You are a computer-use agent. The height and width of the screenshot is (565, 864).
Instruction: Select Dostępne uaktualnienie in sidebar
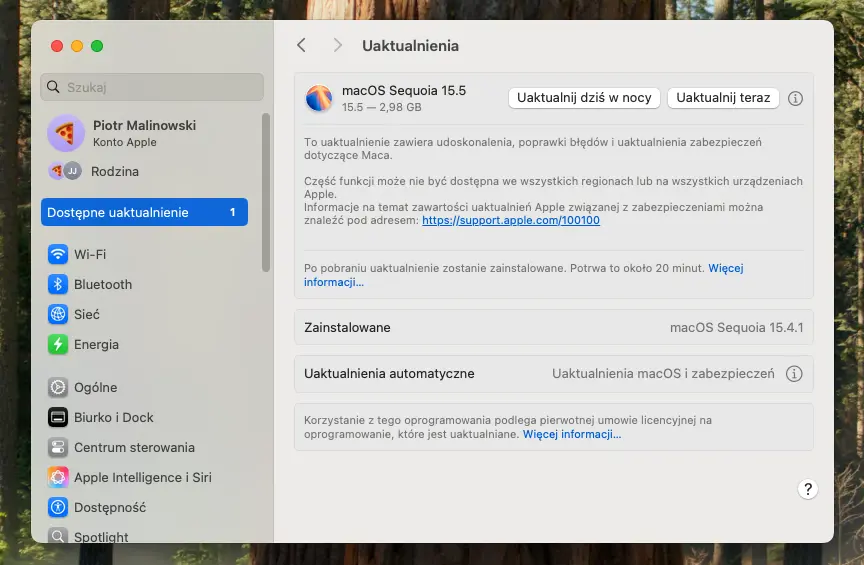click(x=144, y=212)
